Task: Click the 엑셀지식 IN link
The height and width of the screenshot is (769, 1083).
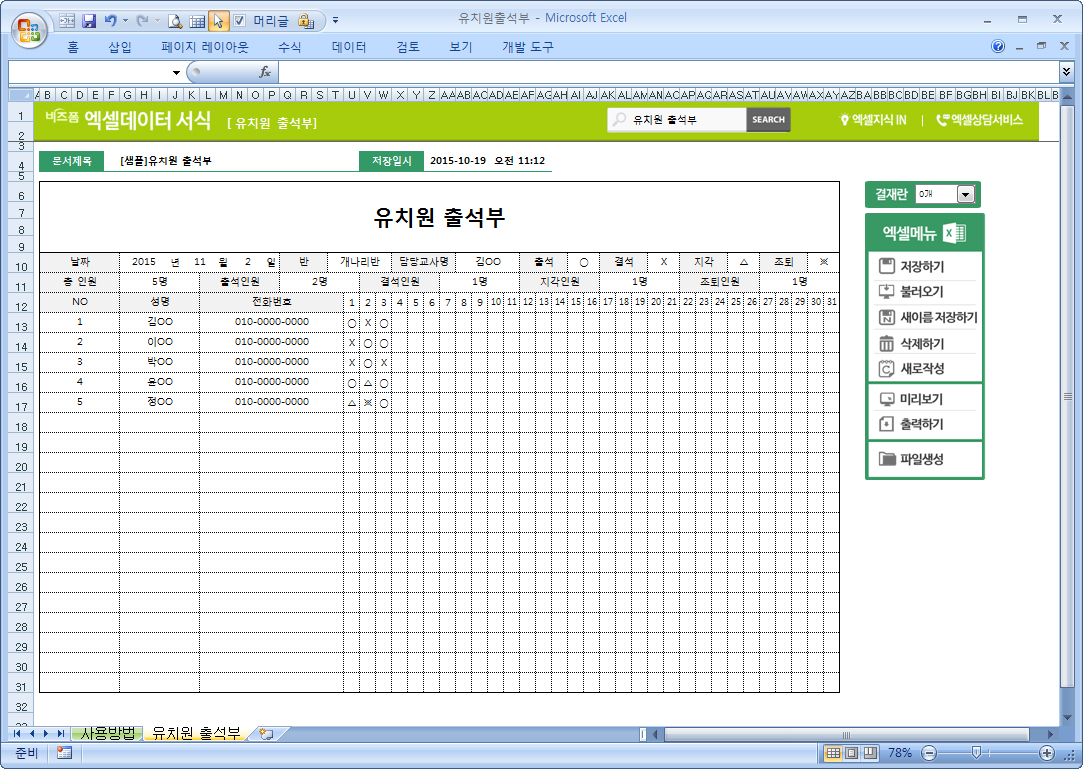Action: click(x=873, y=120)
